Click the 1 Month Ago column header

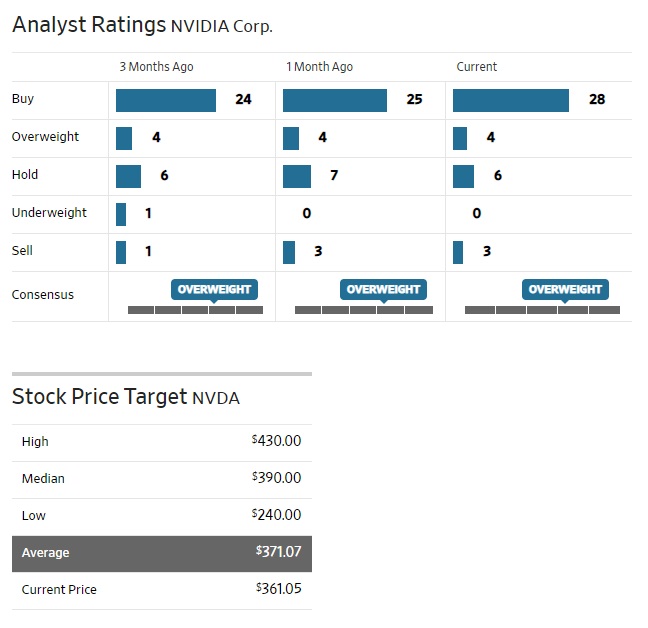(319, 67)
